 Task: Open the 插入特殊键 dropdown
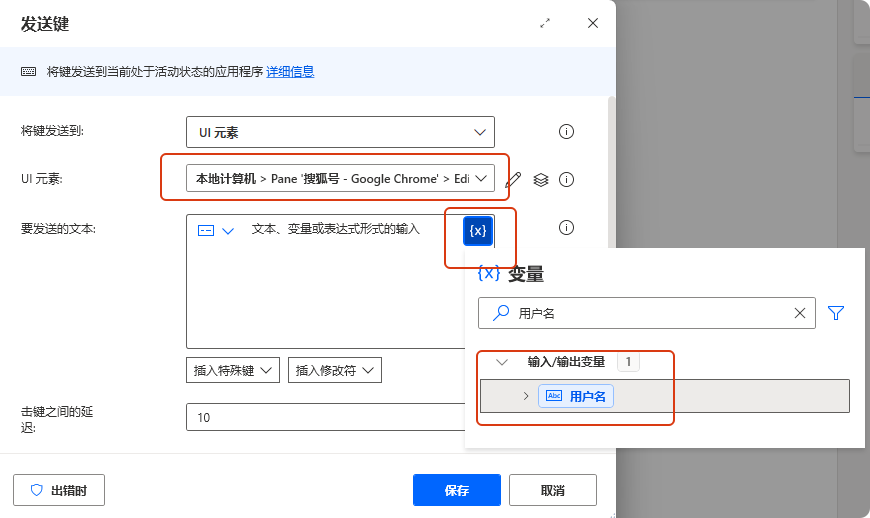click(232, 370)
